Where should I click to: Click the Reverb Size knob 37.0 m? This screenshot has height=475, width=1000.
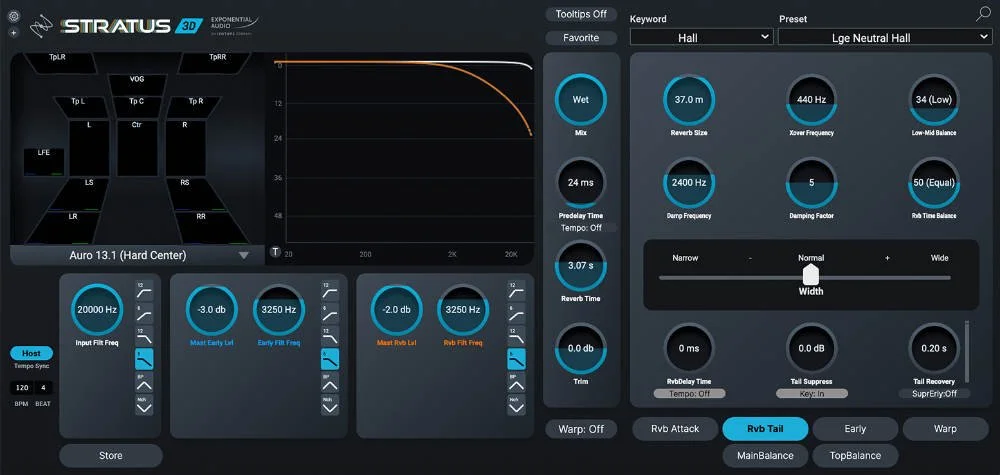[x=689, y=99]
